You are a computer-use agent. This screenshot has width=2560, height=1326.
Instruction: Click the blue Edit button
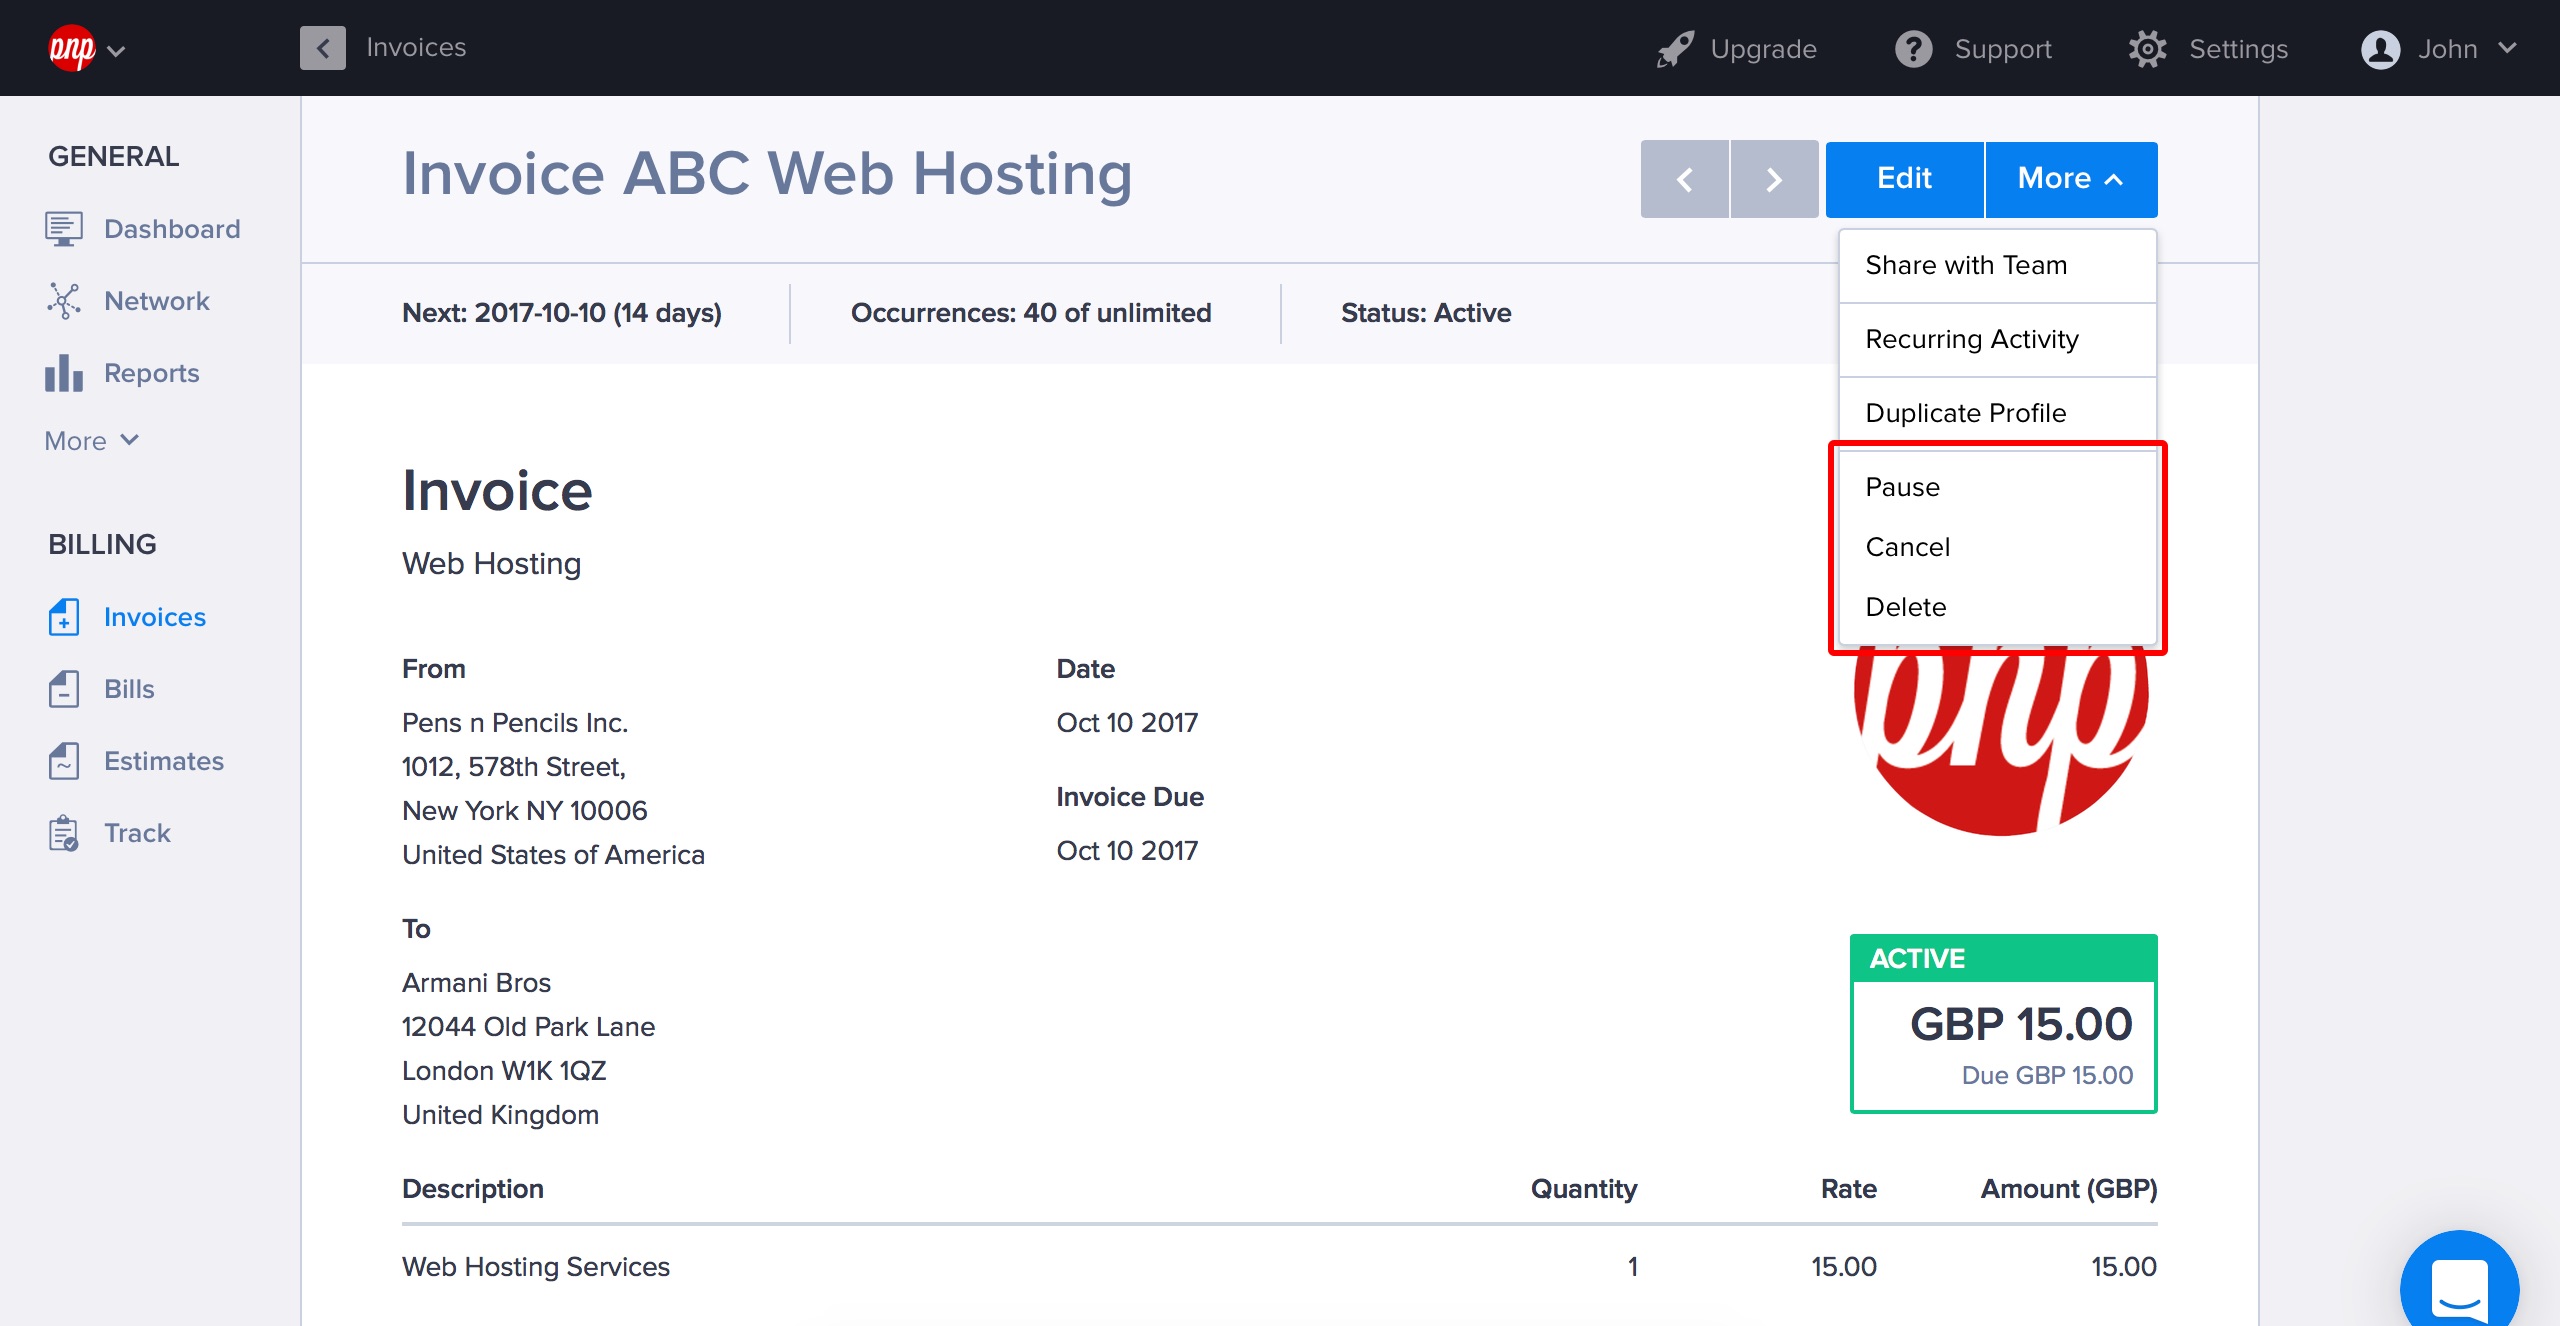[1904, 179]
